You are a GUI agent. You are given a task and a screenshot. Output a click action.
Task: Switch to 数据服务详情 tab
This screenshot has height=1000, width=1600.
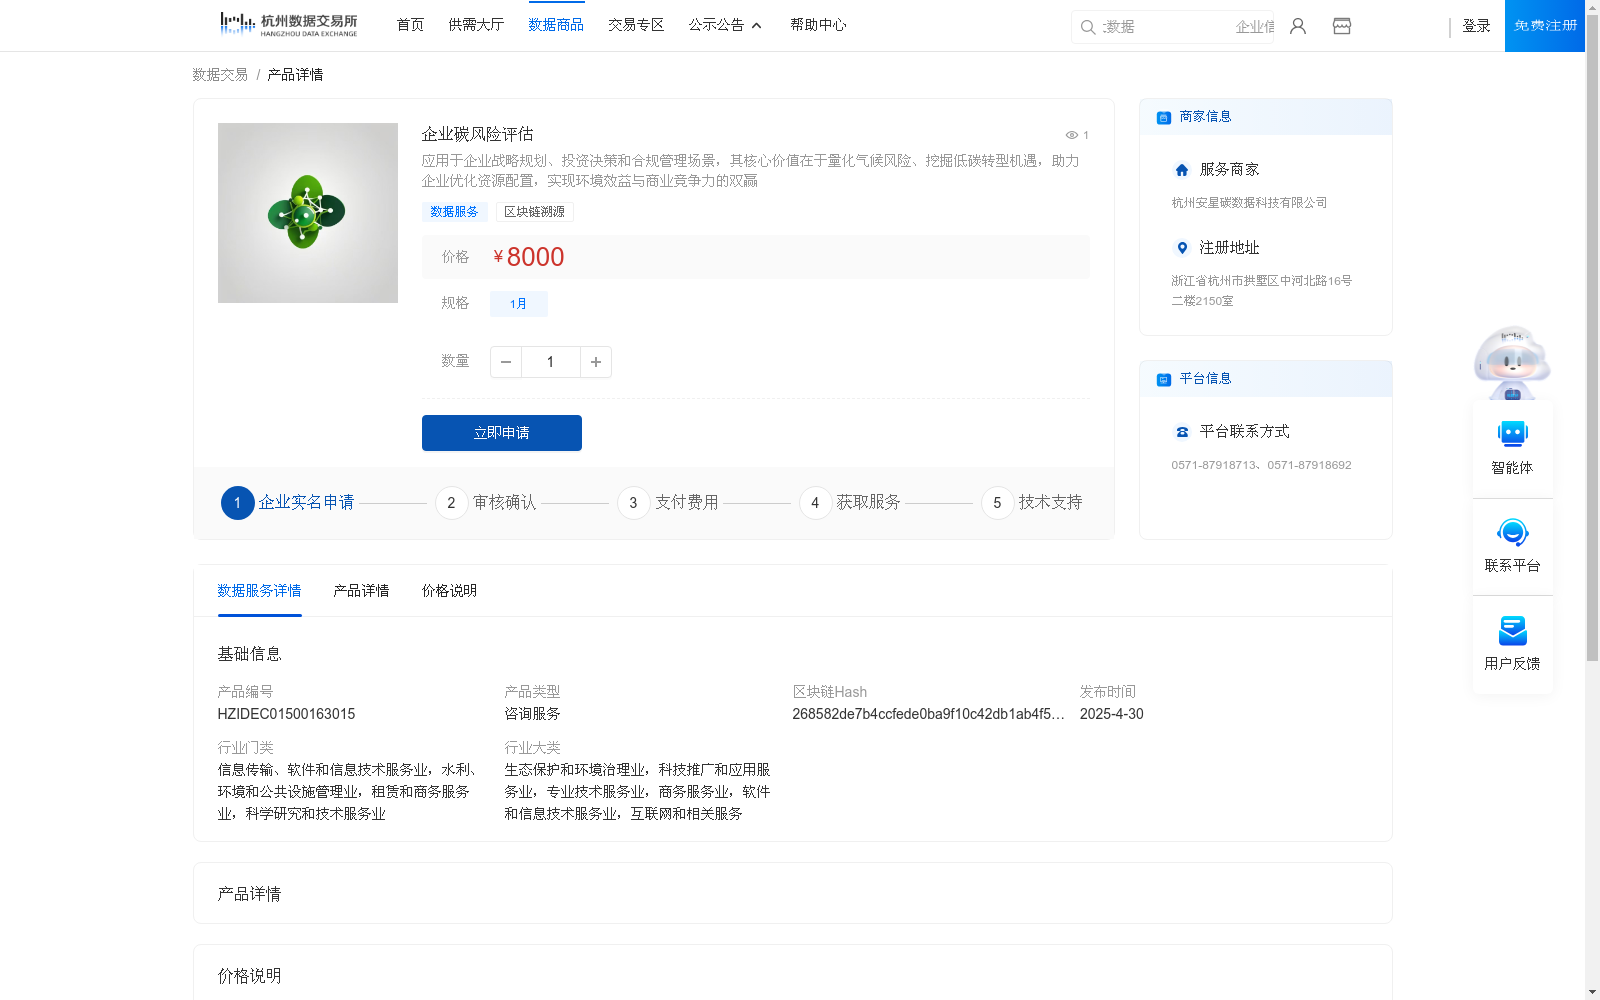[x=259, y=591]
